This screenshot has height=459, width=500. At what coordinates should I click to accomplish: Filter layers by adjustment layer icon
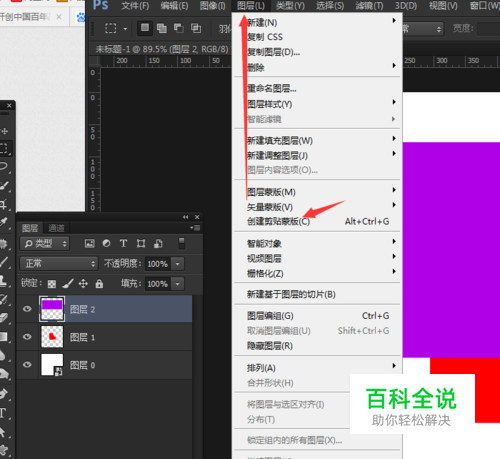click(x=106, y=244)
